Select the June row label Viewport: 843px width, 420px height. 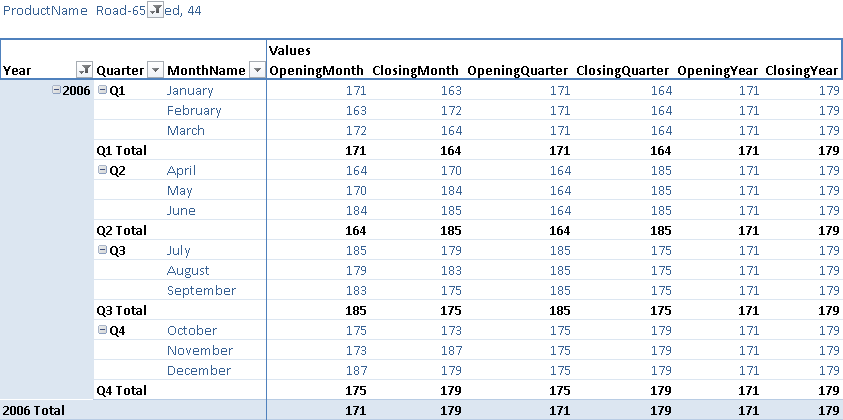pyautogui.click(x=181, y=210)
